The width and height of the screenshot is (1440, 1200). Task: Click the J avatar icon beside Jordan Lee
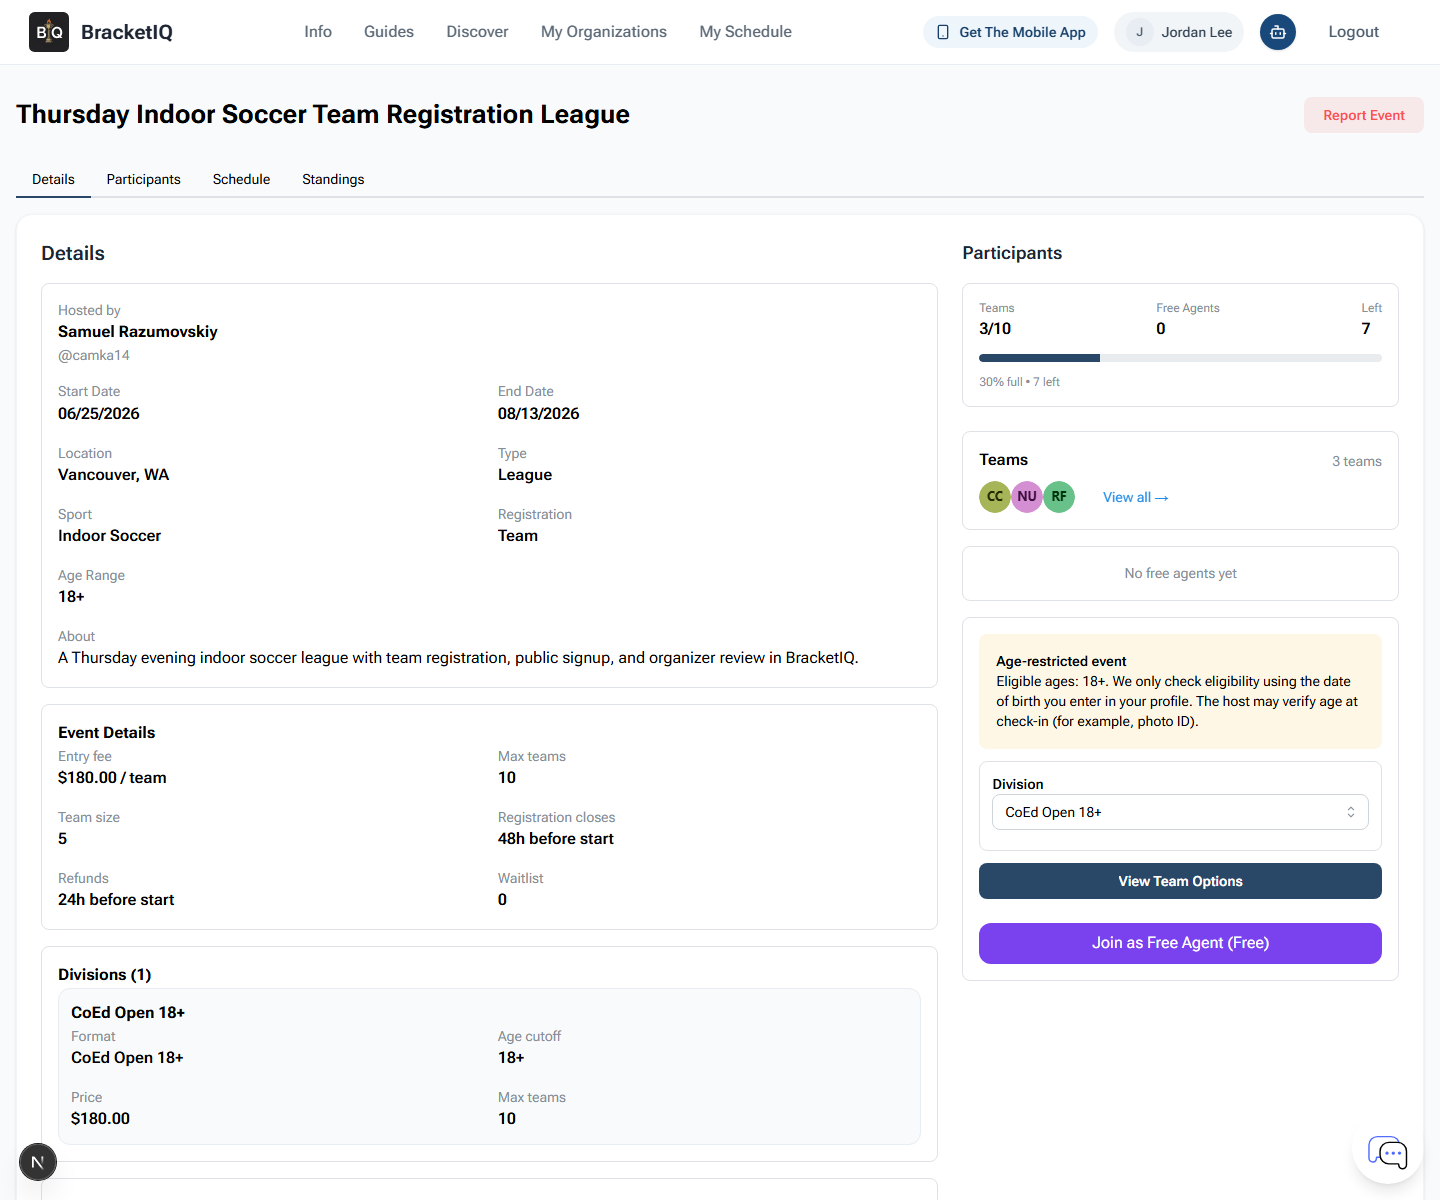click(1139, 32)
